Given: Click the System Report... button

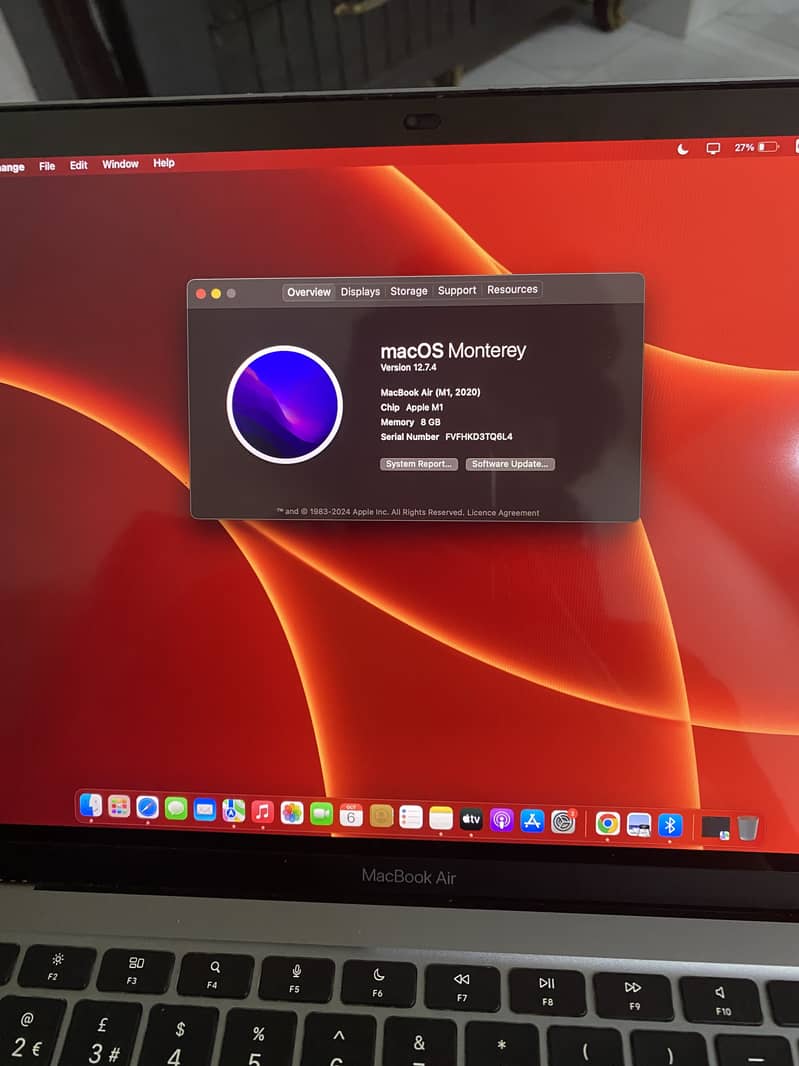Looking at the screenshot, I should [419, 464].
